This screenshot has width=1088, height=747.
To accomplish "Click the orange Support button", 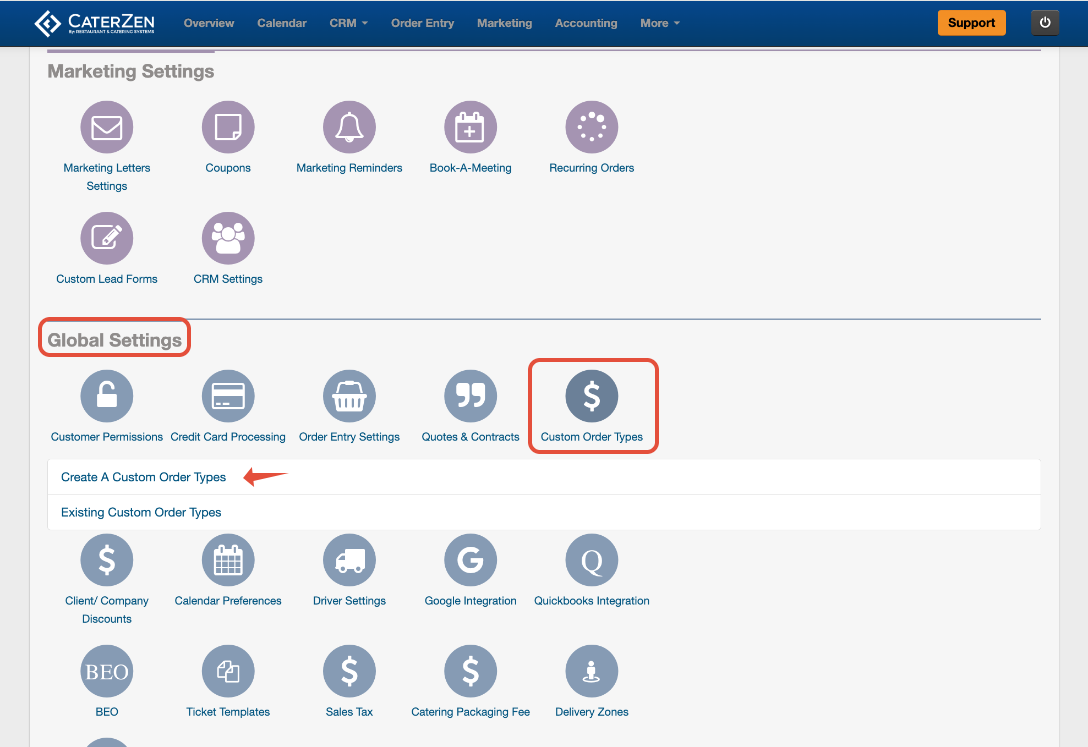I will click(x=971, y=23).
